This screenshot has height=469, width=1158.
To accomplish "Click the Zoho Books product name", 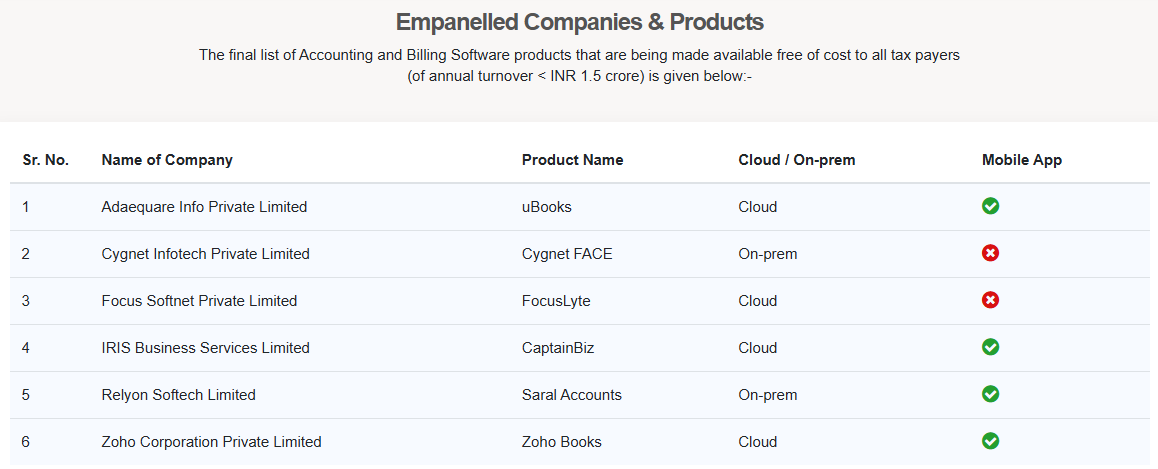I will (x=561, y=442).
